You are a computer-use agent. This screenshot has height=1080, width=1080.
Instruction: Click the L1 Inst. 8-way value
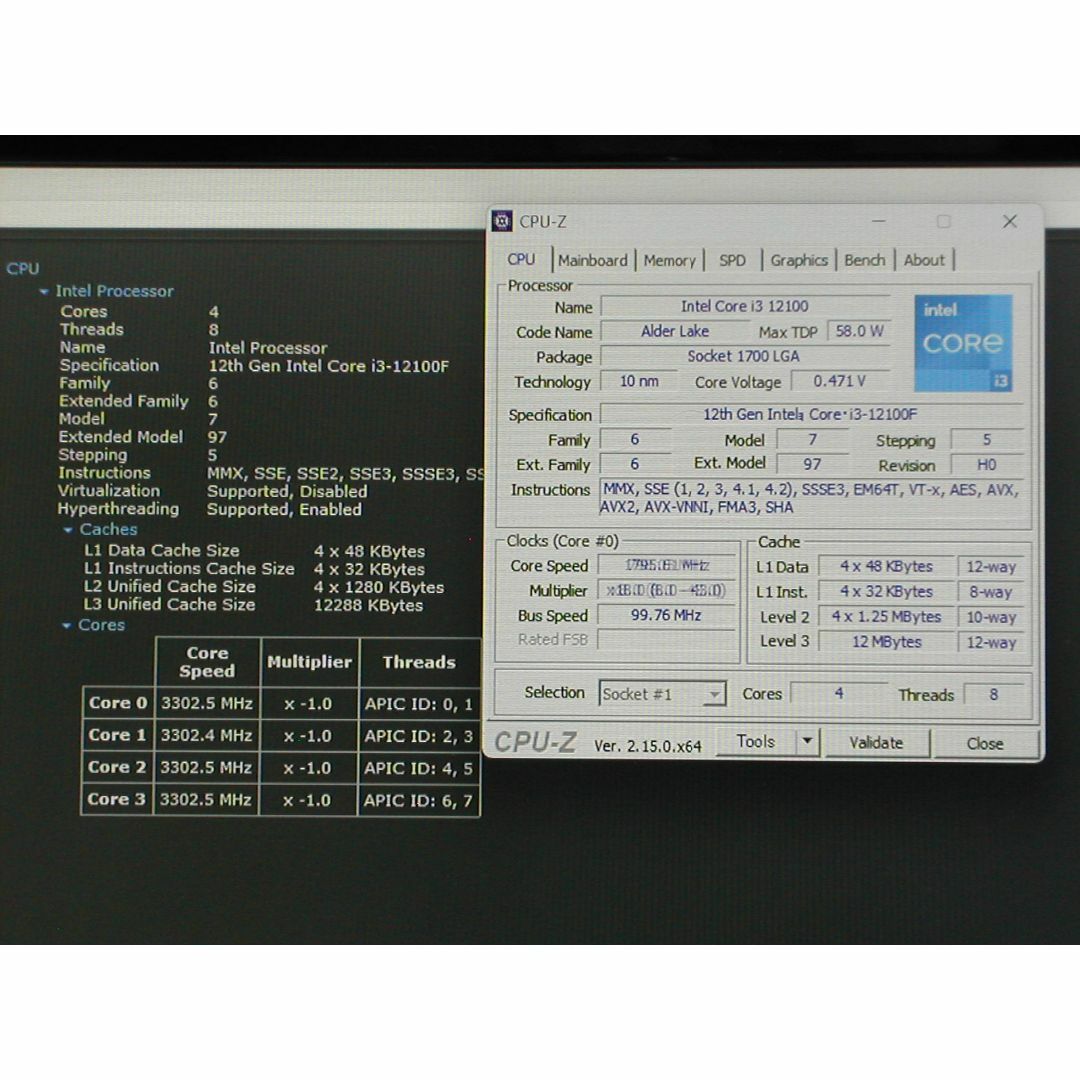click(x=991, y=592)
